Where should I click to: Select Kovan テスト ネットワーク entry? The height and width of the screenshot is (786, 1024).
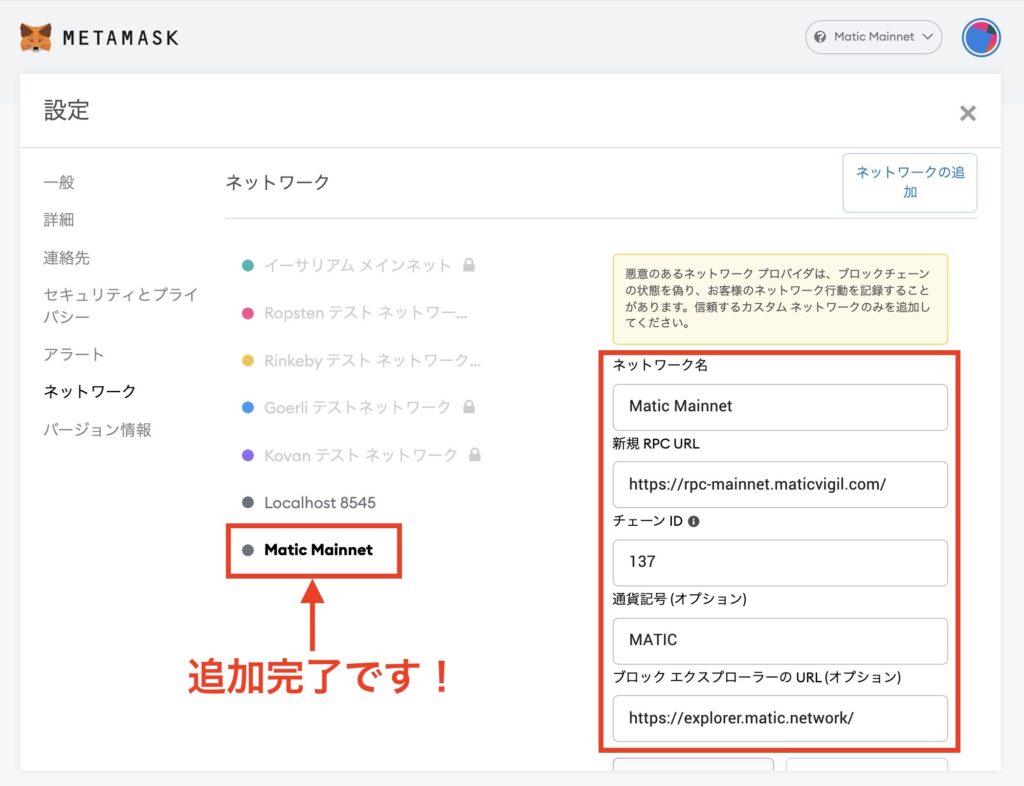[x=360, y=455]
